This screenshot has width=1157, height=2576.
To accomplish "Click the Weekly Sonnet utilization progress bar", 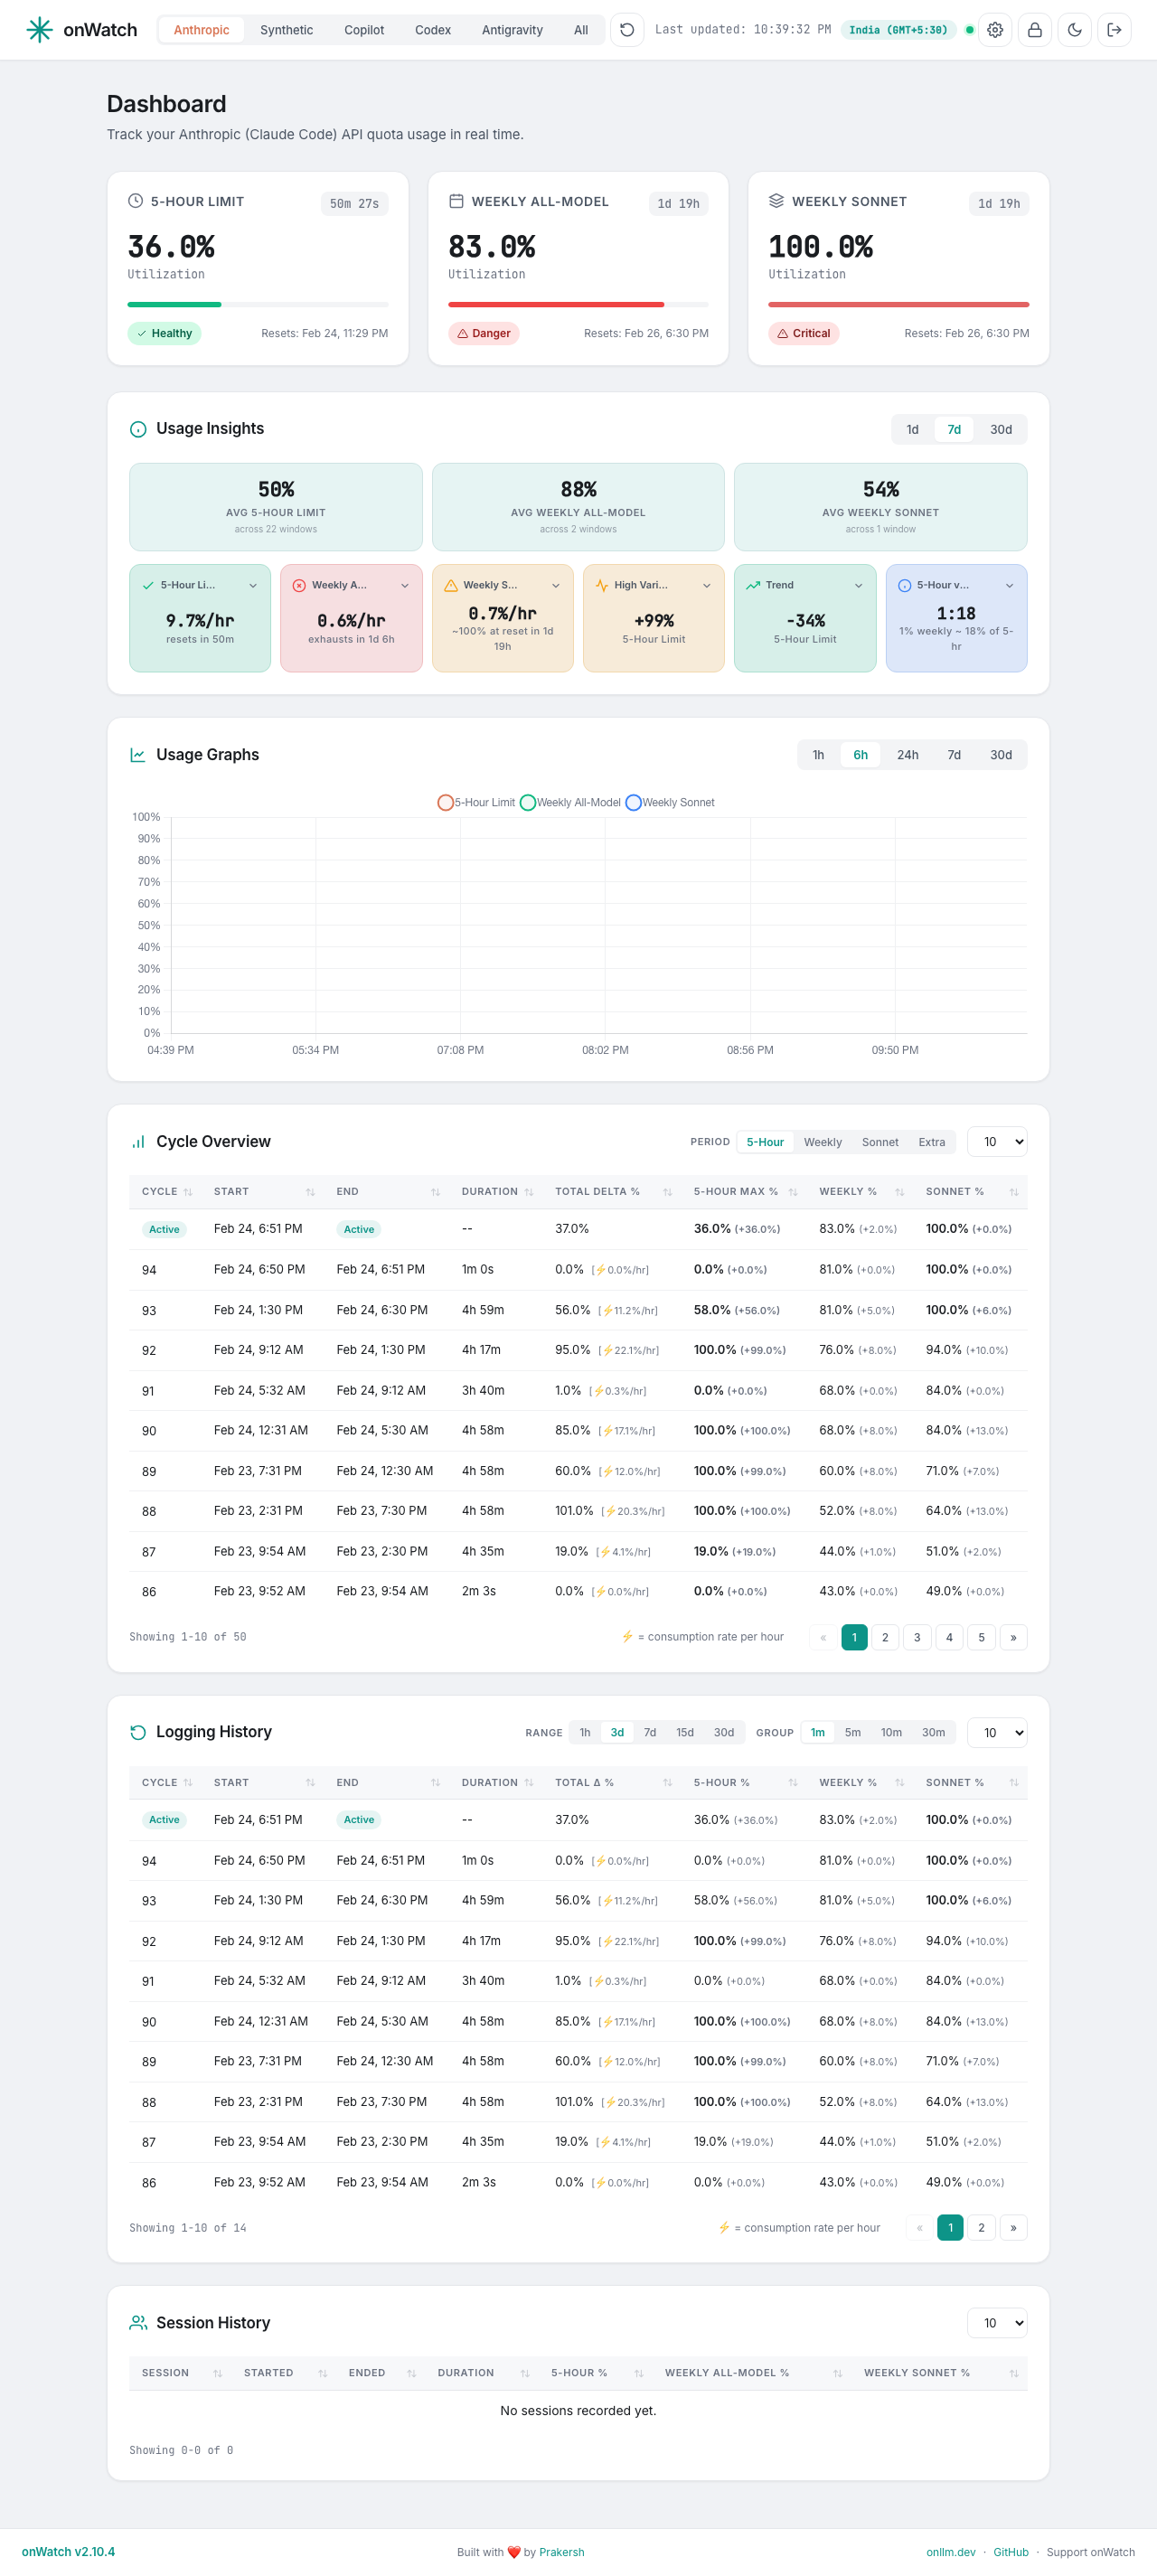I will 898,304.
